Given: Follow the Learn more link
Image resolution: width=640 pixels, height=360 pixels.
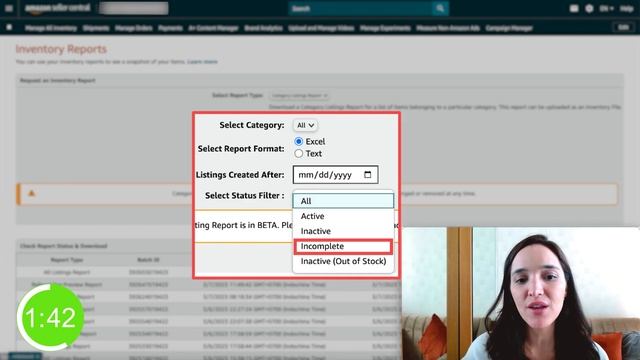Looking at the screenshot, I should click(x=202, y=62).
